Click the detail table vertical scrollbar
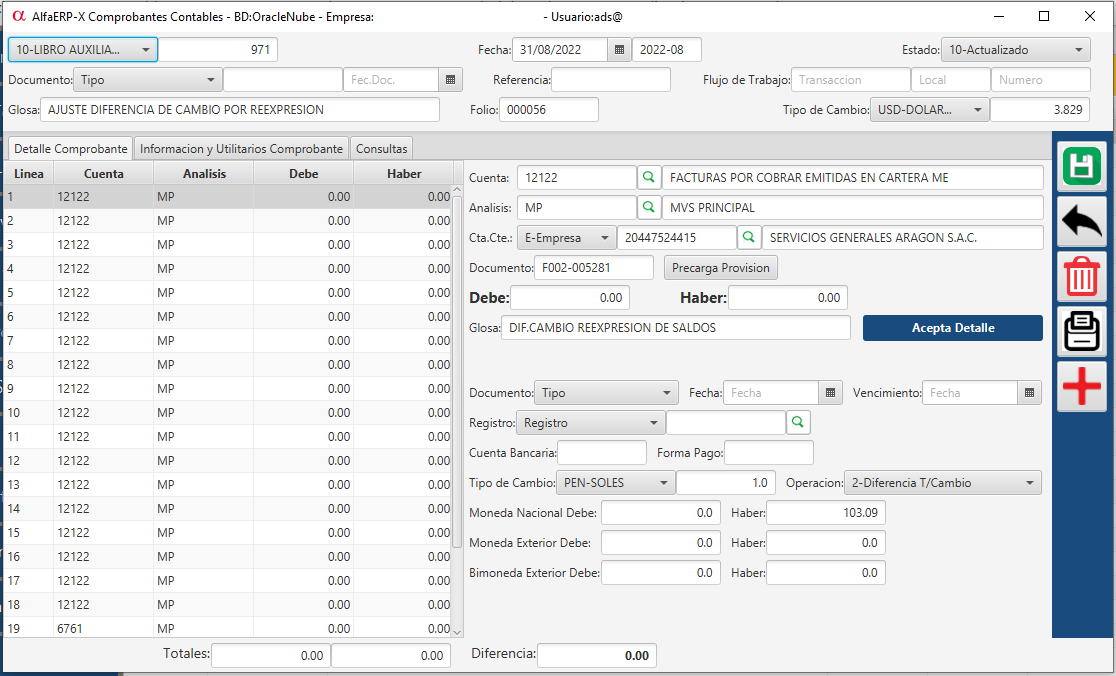1116x676 pixels. pos(457,400)
